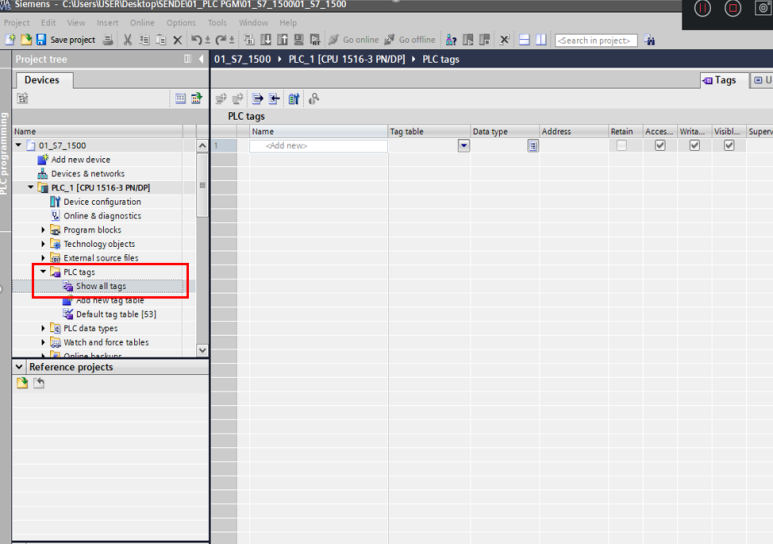773x544 pixels.
Task: Expand the Program blocks folder
Action: click(x=43, y=230)
